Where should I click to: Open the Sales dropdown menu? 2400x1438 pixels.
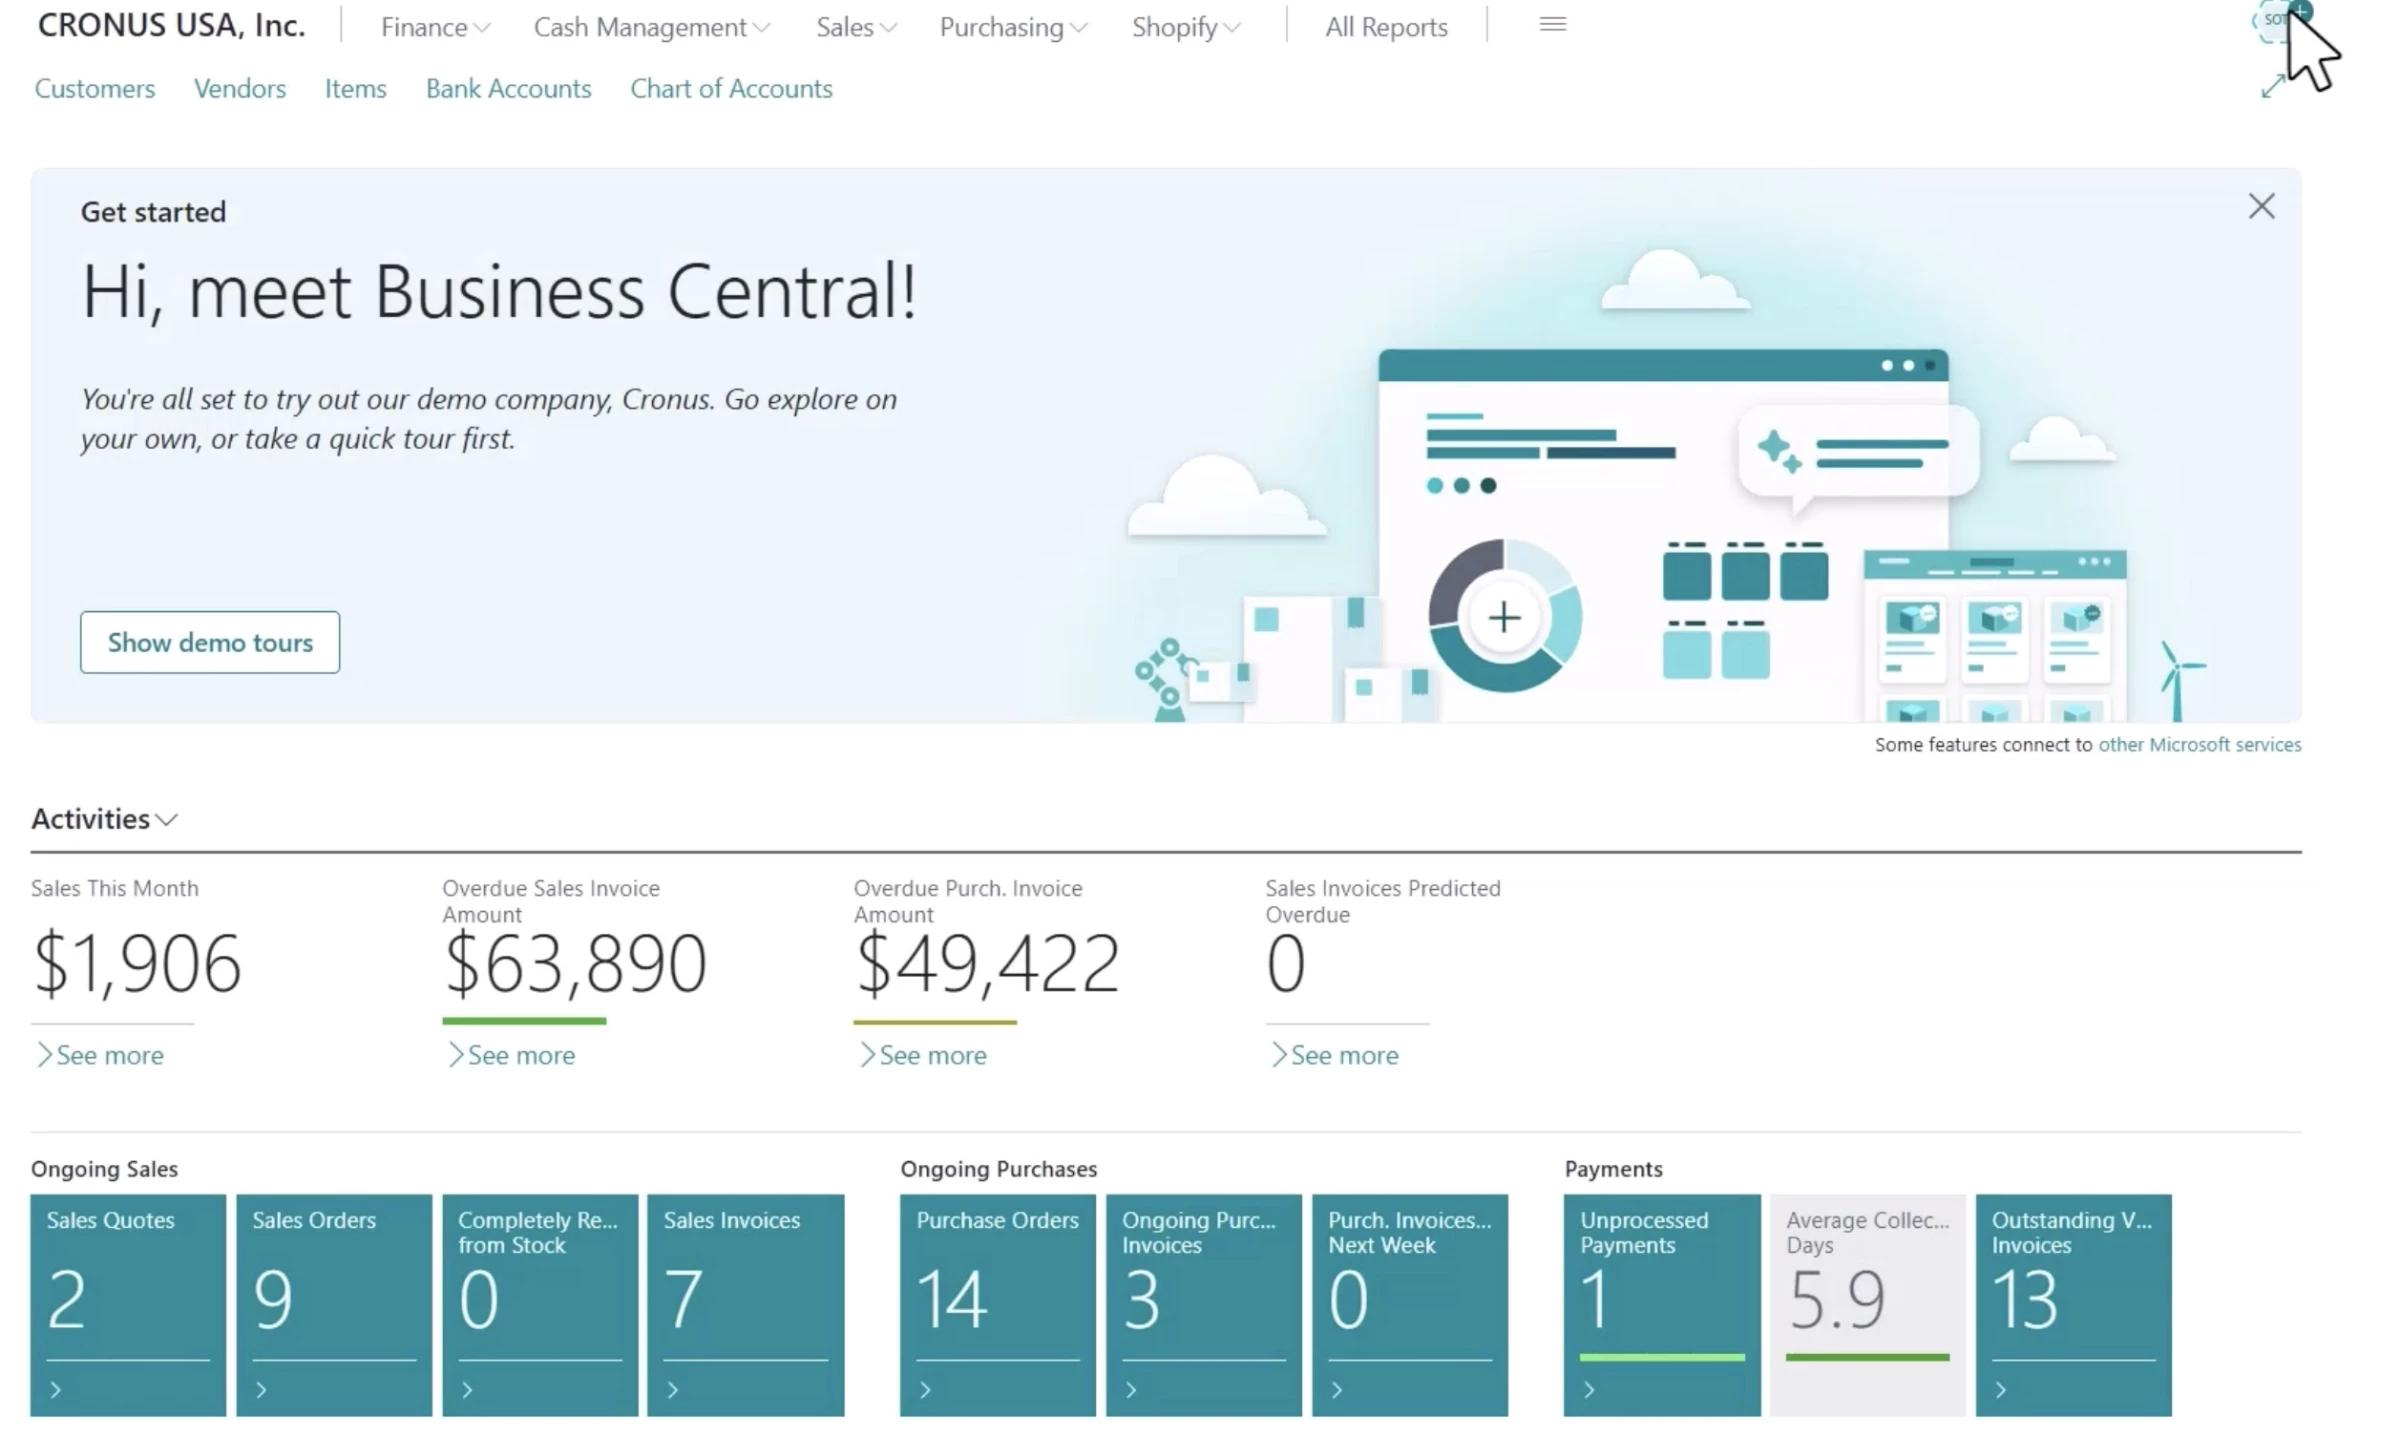point(855,27)
